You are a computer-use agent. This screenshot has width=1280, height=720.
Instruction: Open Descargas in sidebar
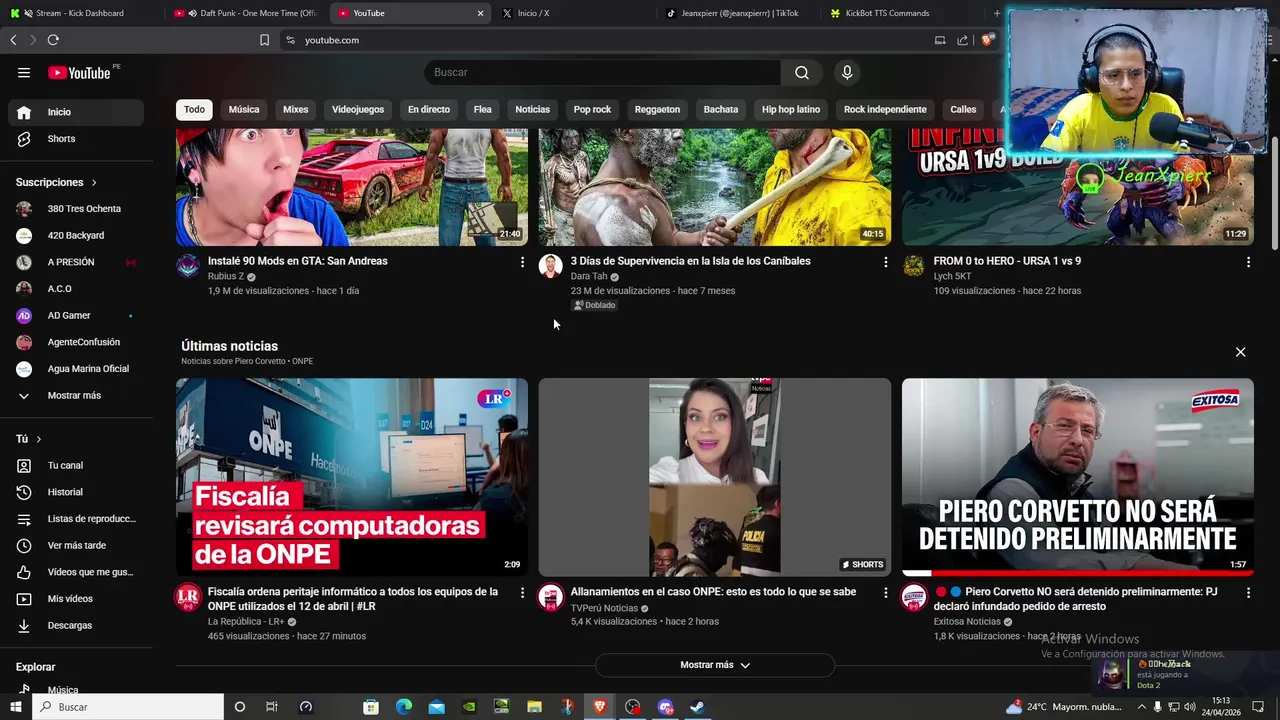click(76, 625)
